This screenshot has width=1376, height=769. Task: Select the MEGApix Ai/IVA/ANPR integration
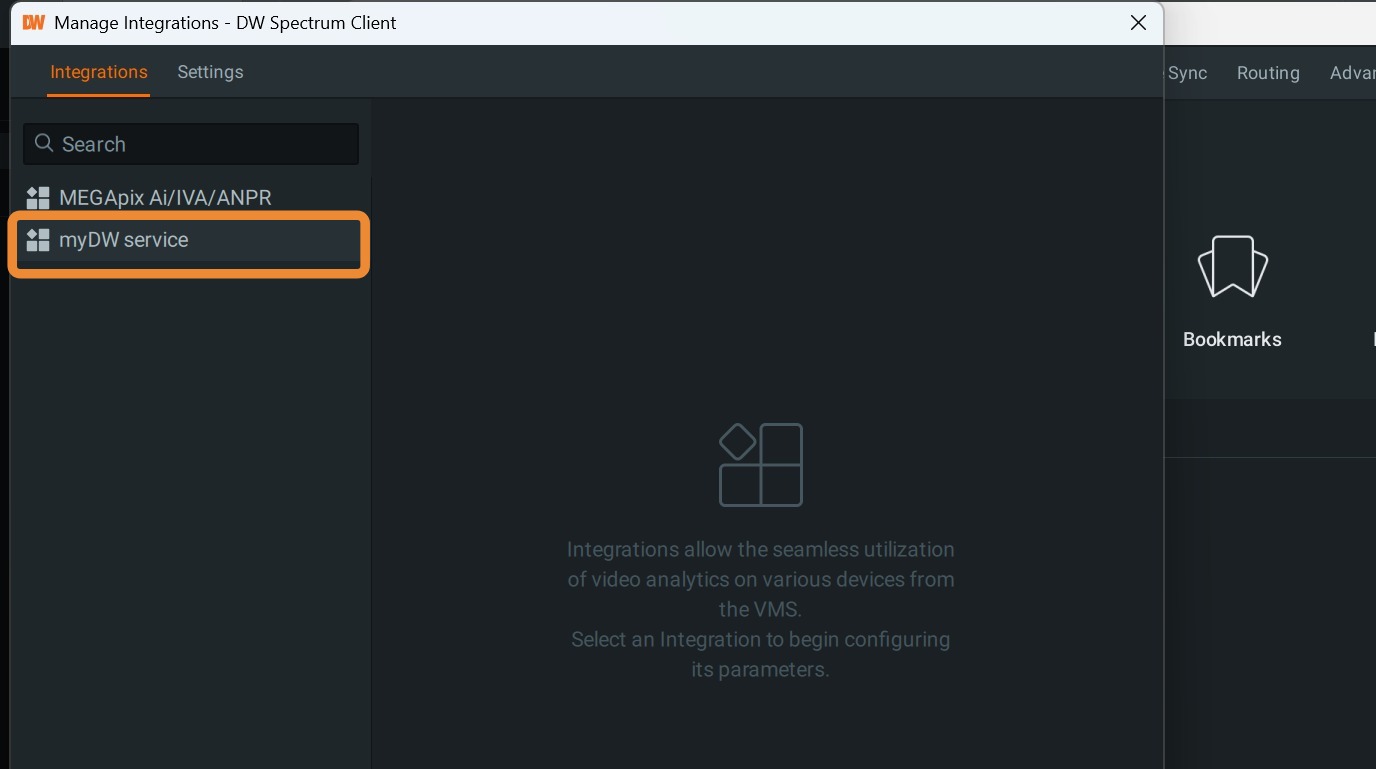[191, 198]
